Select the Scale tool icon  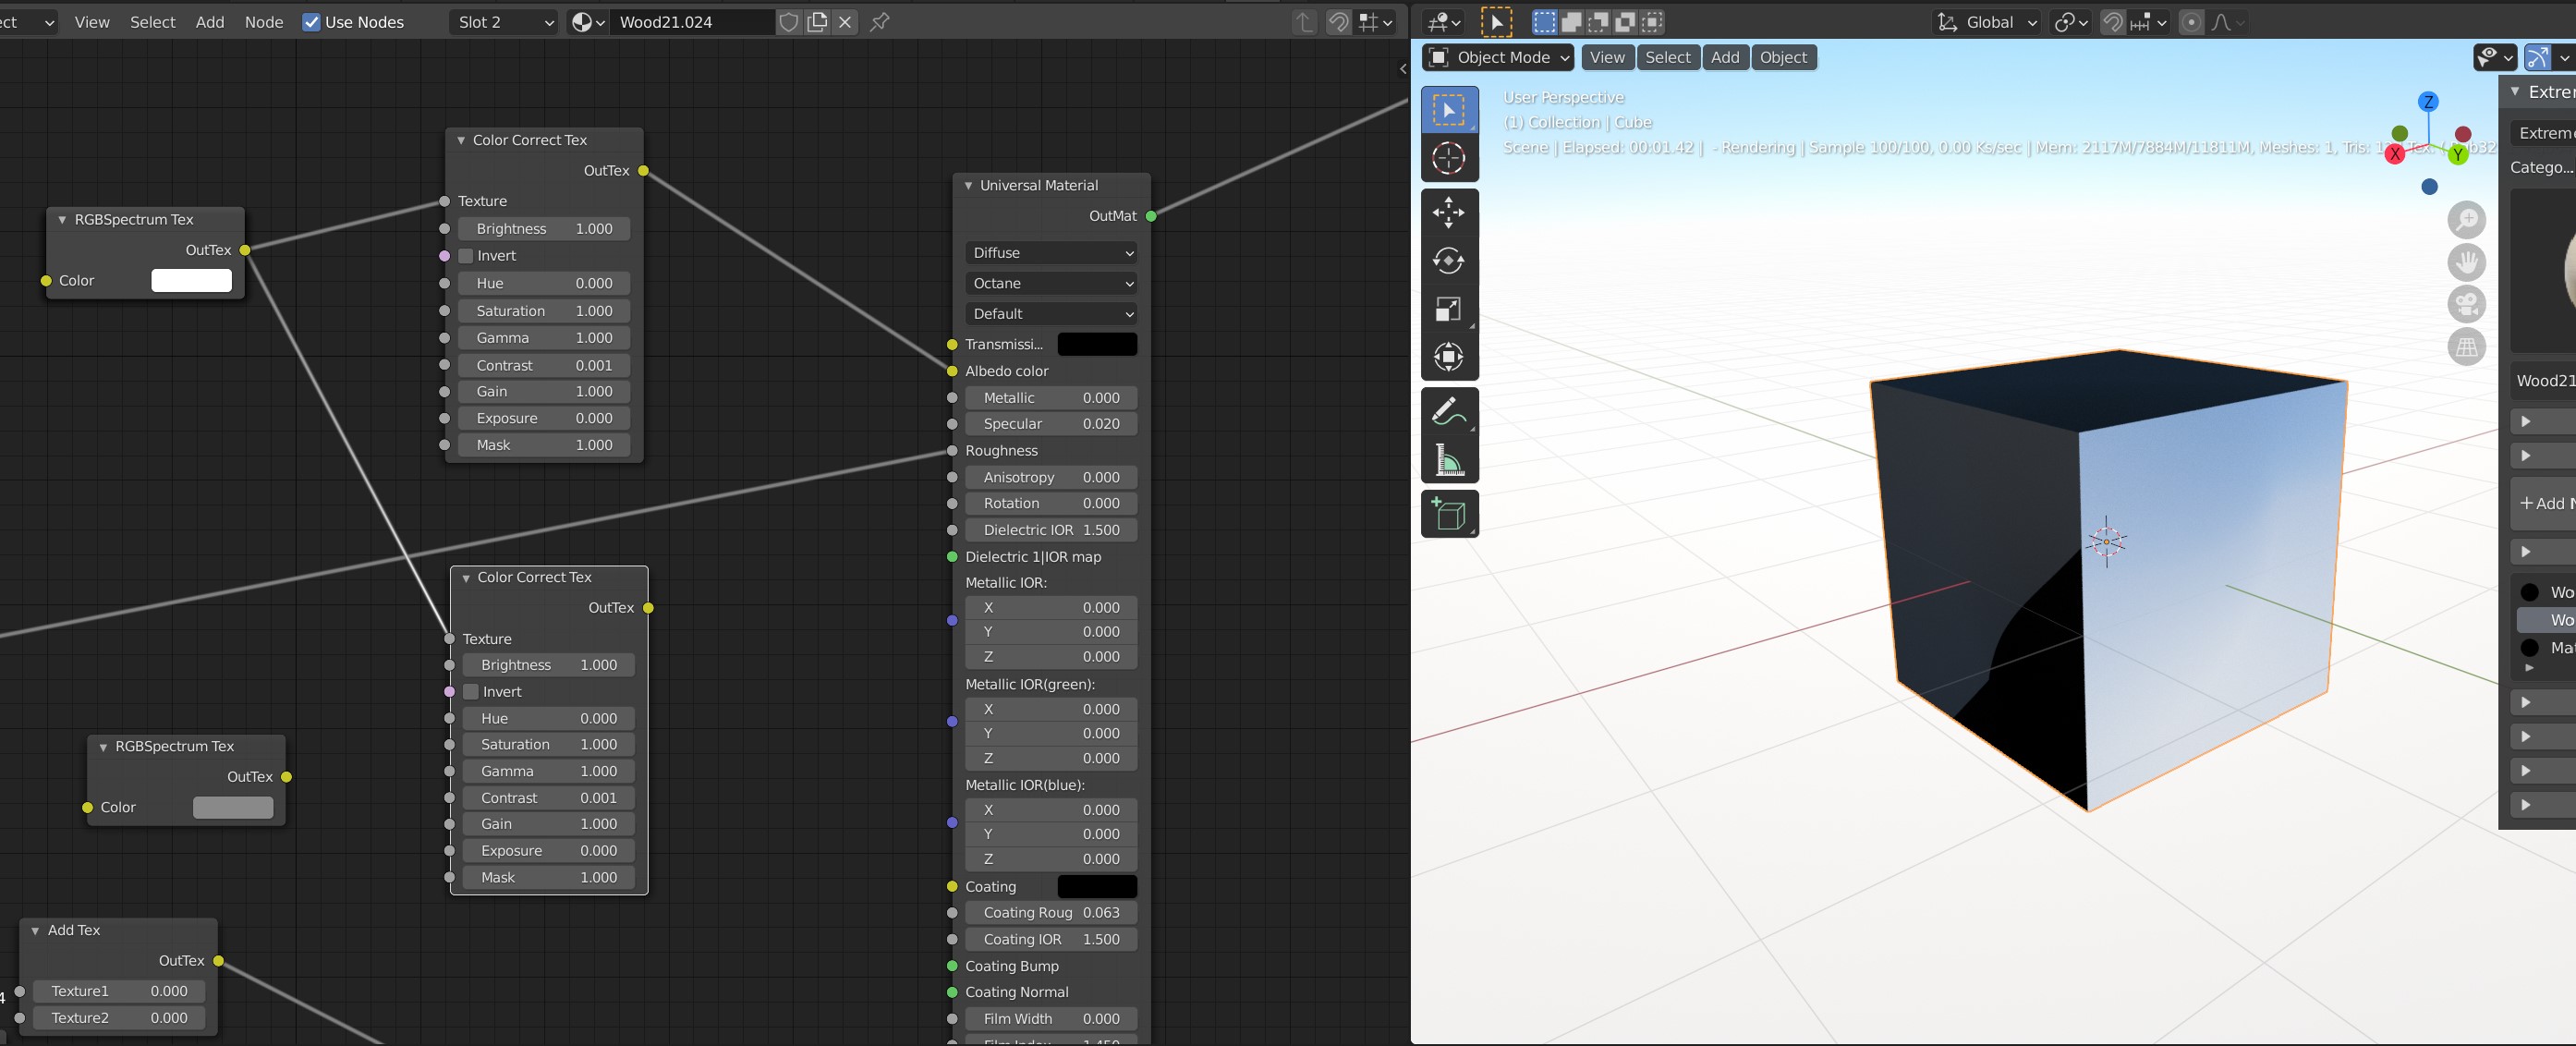pos(1448,309)
